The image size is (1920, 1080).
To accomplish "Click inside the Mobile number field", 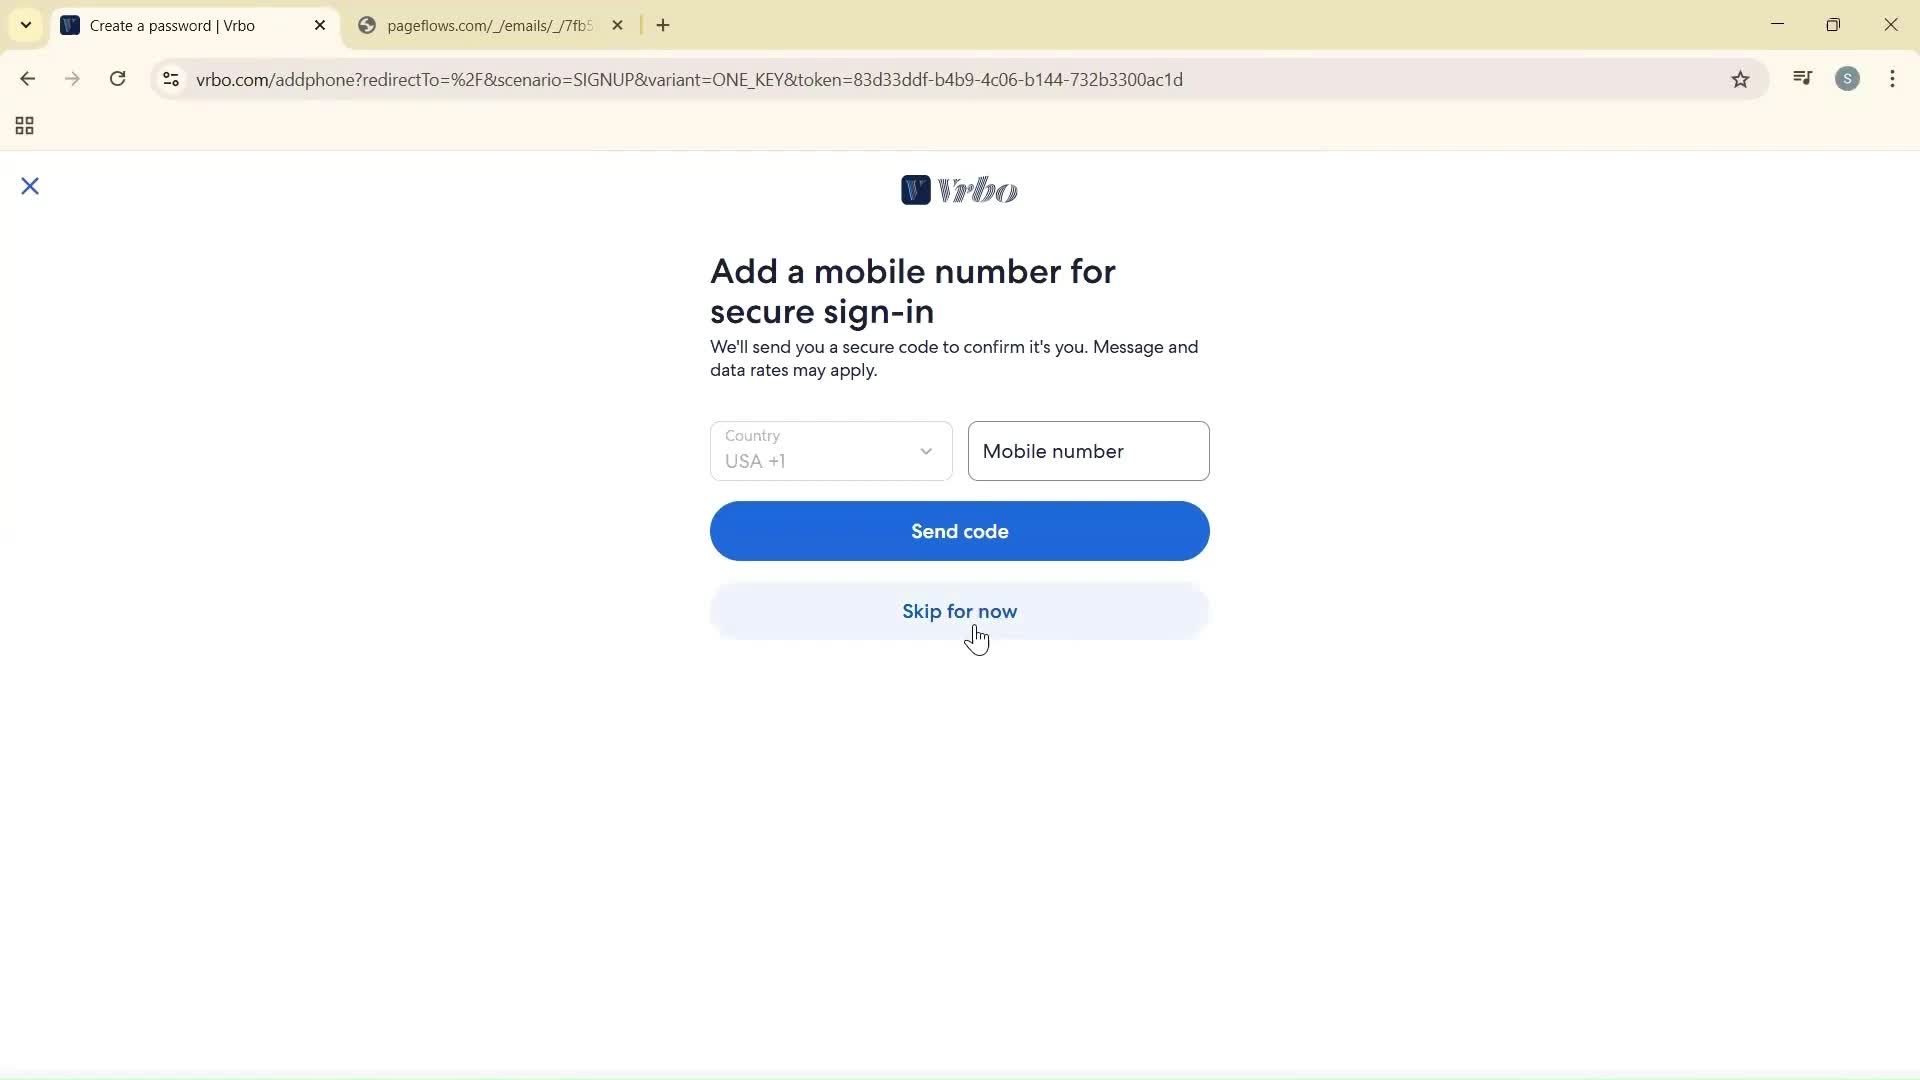I will tap(1088, 451).
